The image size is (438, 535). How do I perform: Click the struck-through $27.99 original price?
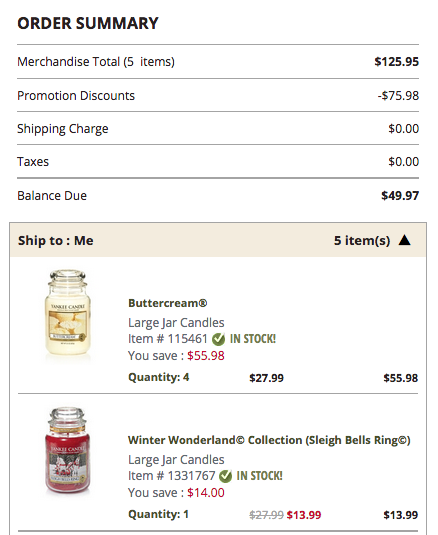pyautogui.click(x=266, y=515)
